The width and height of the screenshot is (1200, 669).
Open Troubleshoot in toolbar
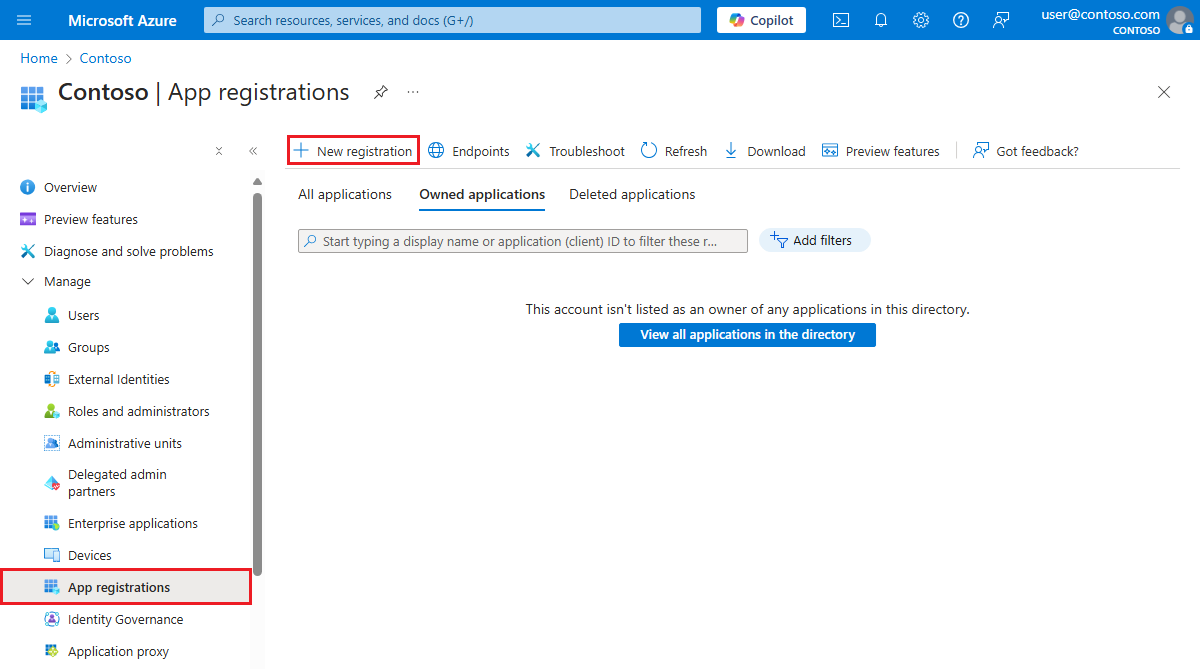pos(575,151)
